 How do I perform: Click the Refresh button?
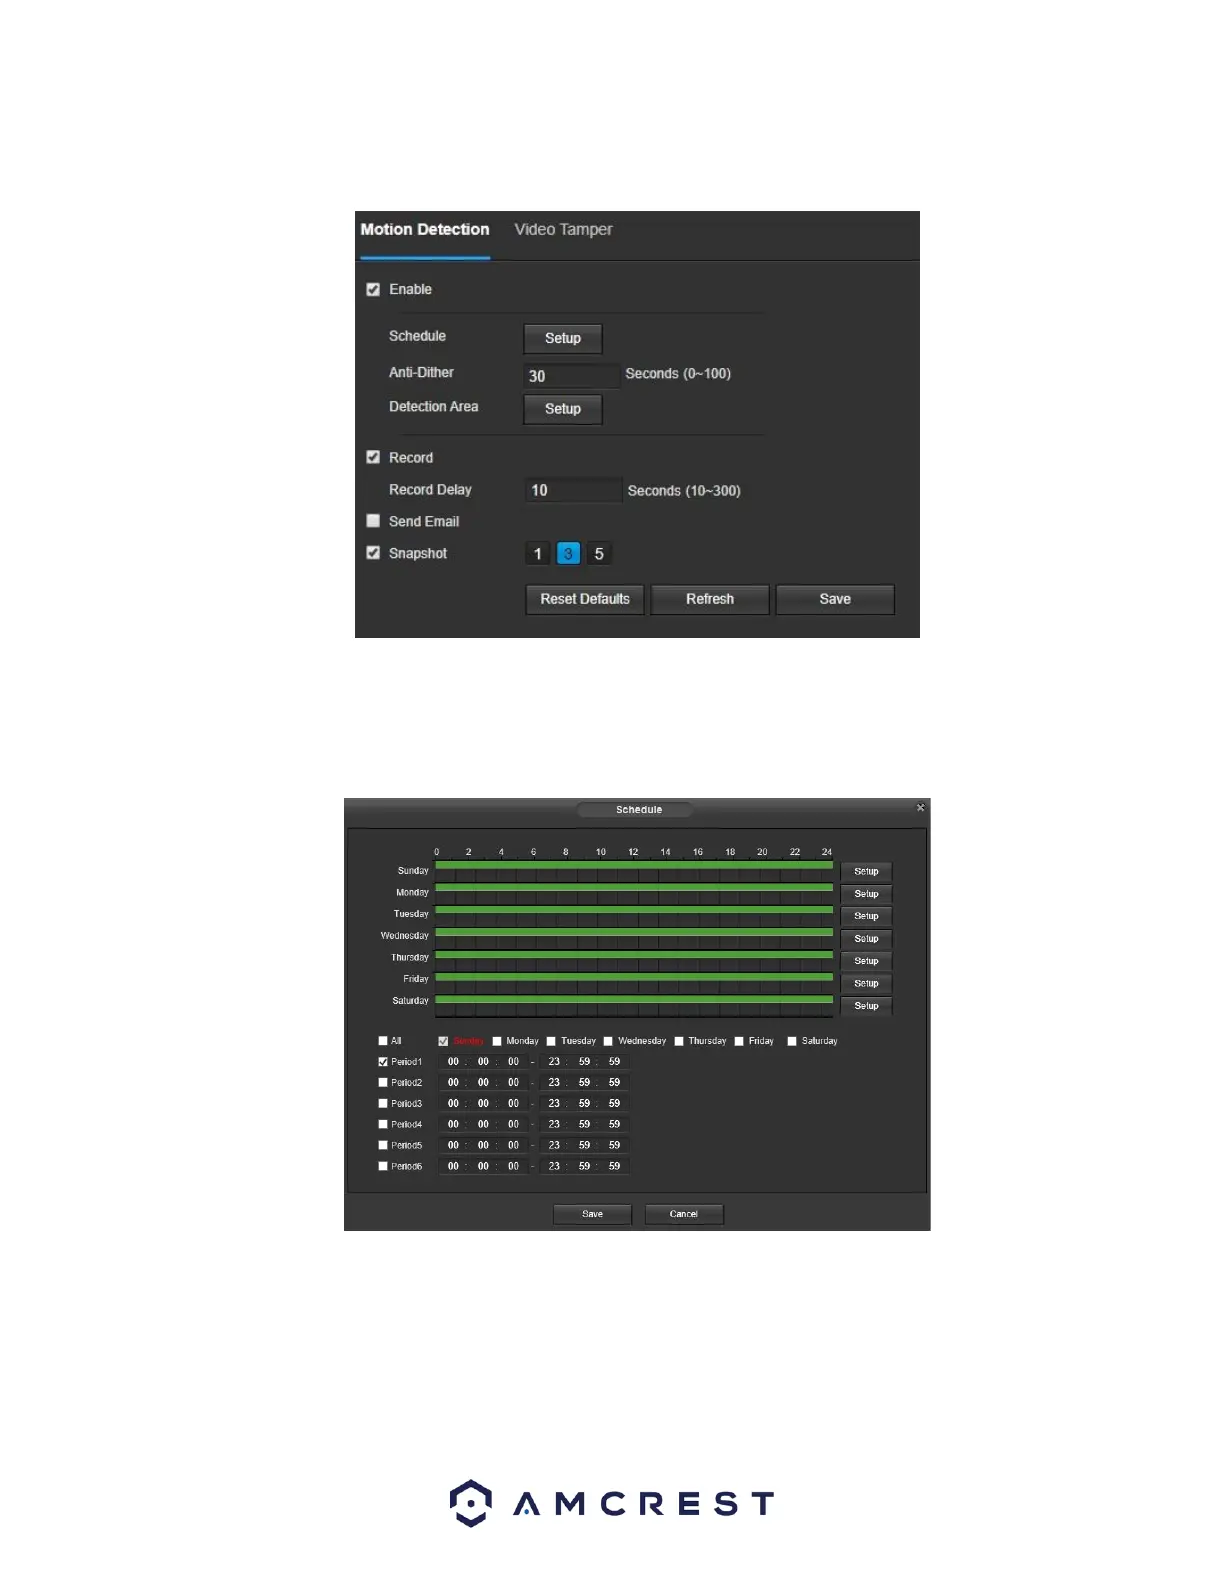pos(710,599)
